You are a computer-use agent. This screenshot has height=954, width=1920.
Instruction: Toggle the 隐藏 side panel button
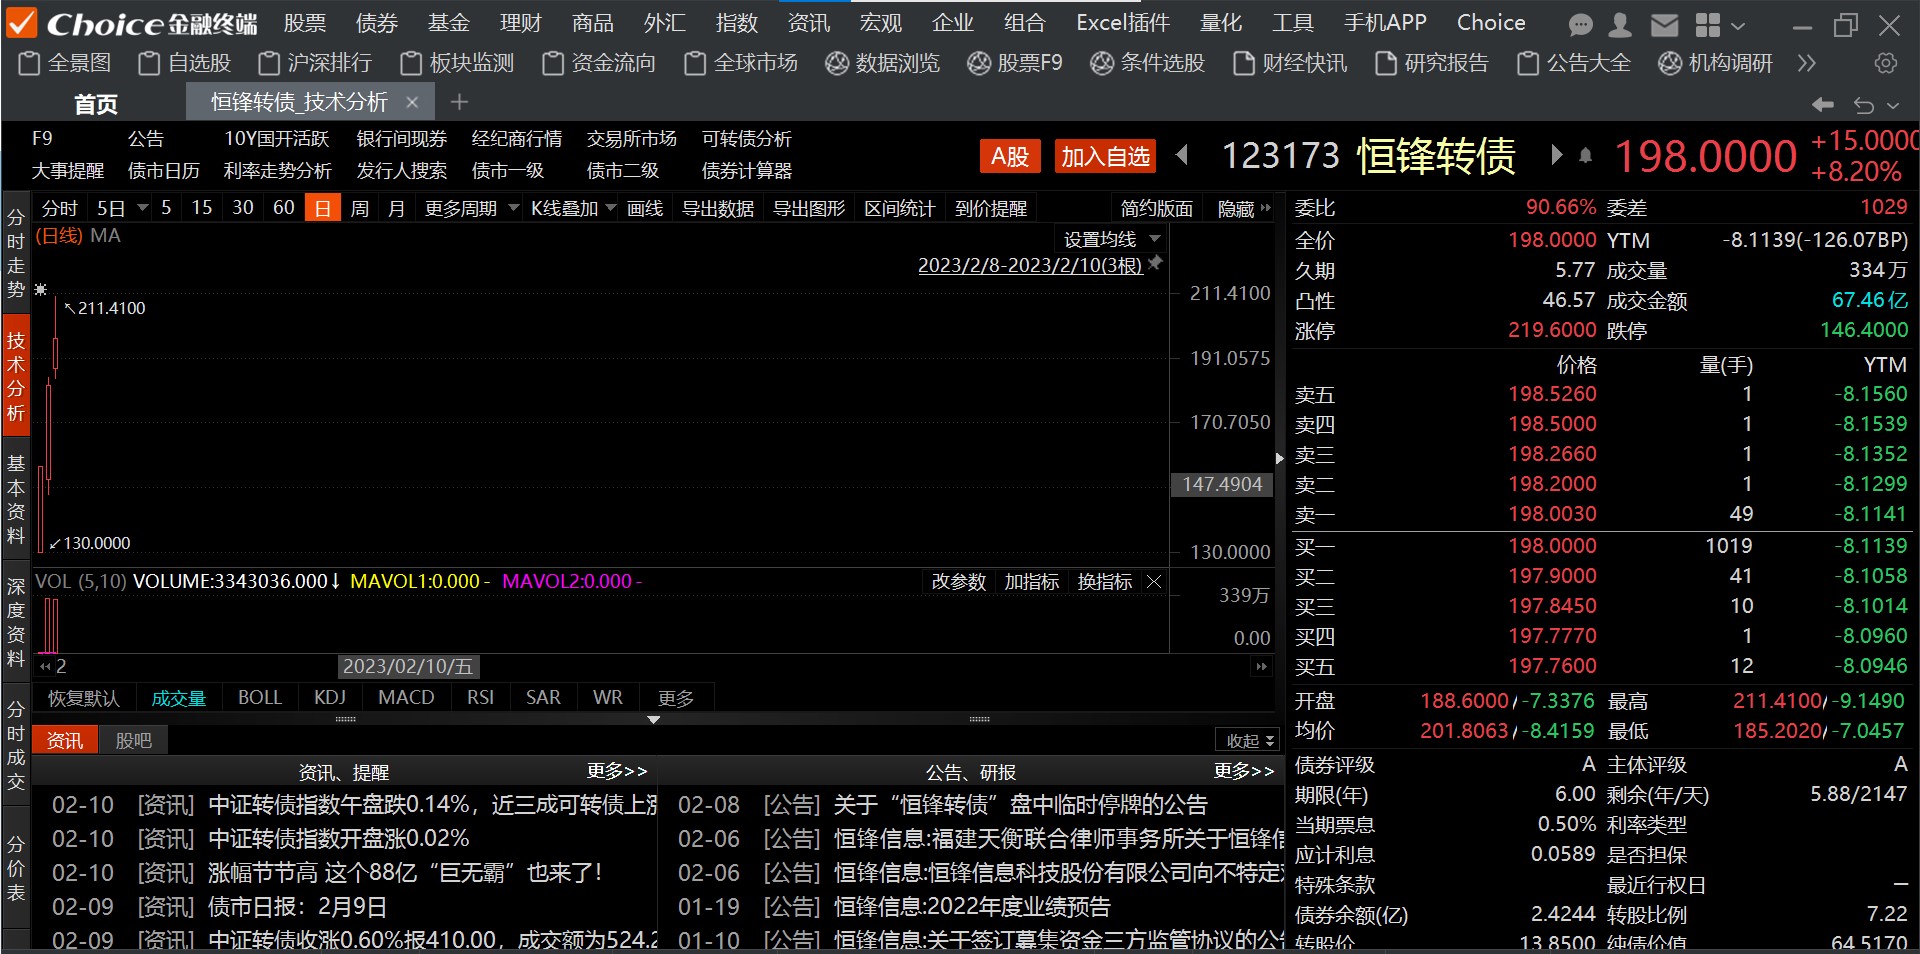coord(1243,209)
